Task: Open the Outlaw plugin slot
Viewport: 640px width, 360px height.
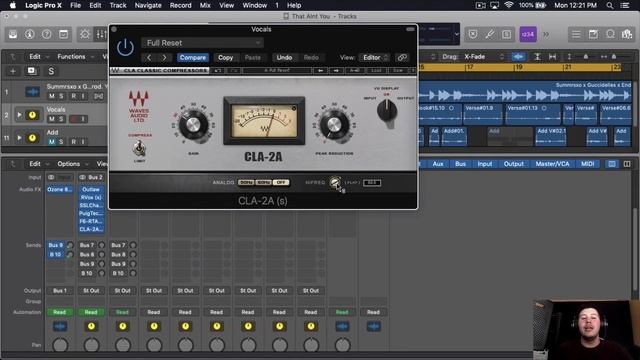Action: [91, 190]
